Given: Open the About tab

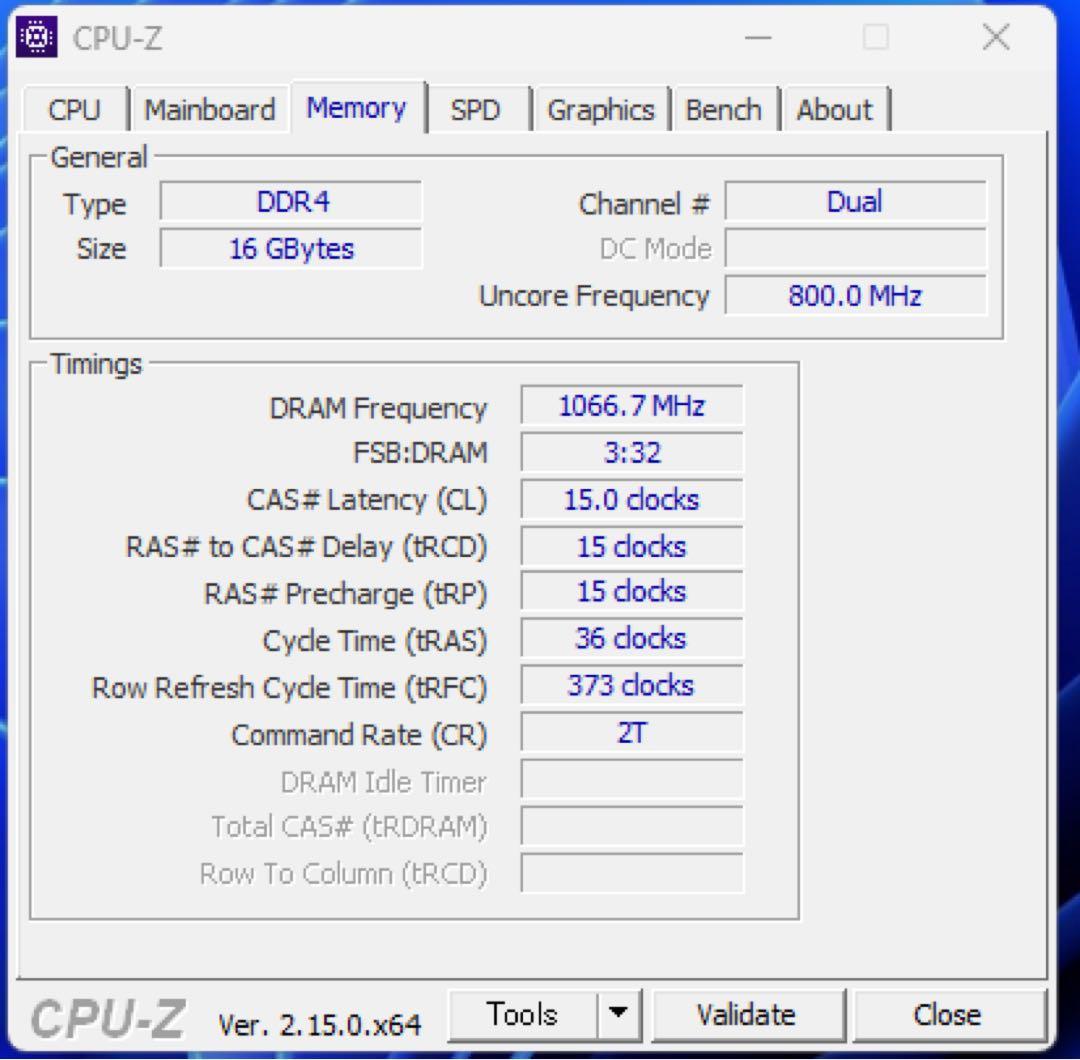Looking at the screenshot, I should [836, 109].
